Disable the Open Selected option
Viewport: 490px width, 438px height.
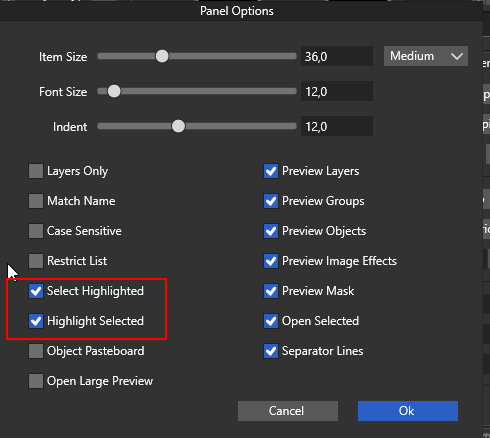[271, 321]
